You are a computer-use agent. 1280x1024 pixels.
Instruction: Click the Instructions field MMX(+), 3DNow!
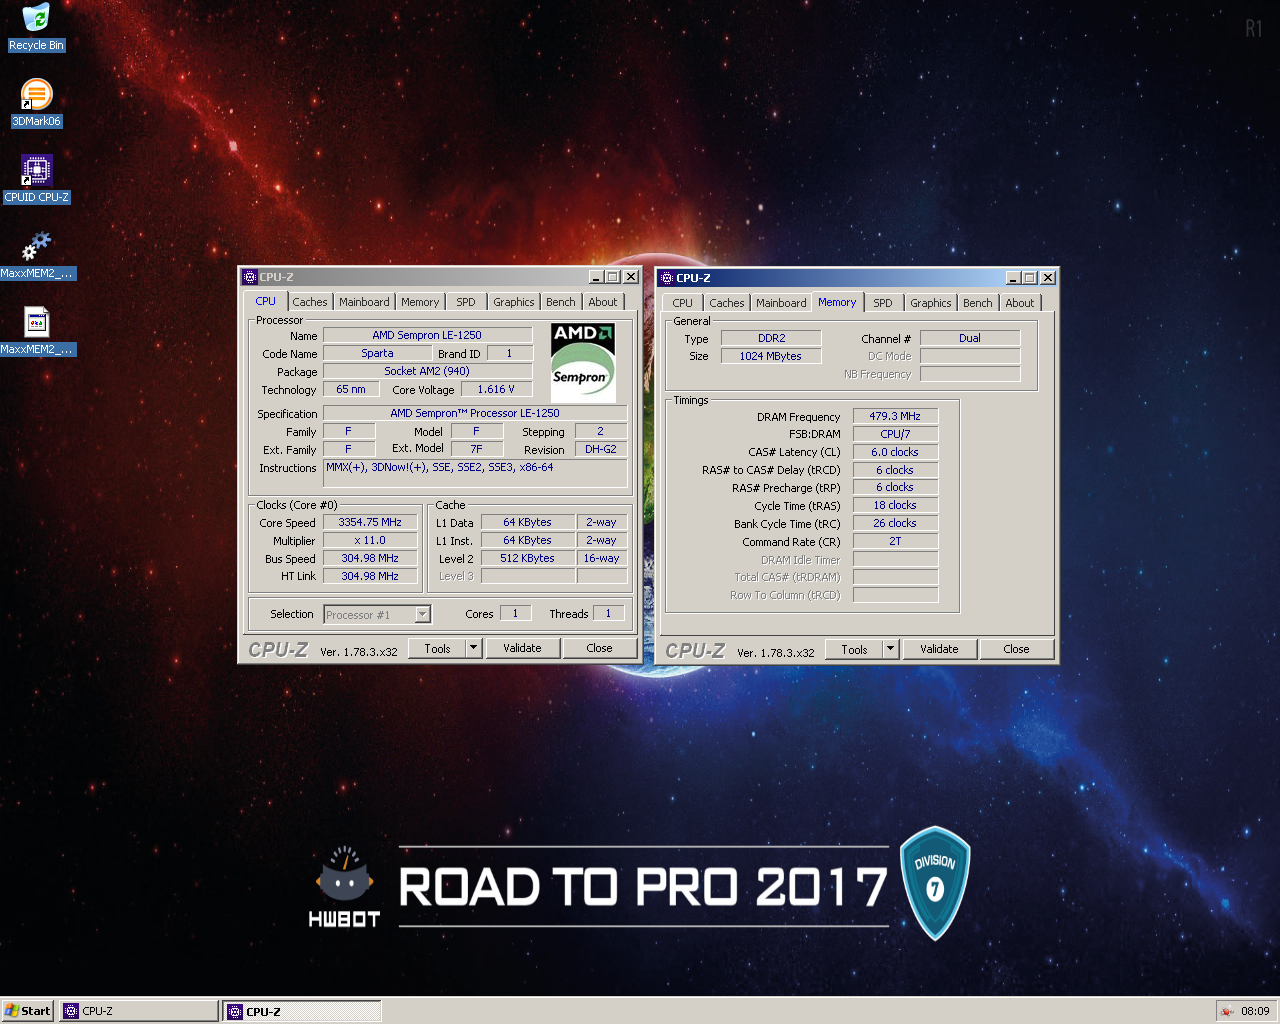point(475,473)
